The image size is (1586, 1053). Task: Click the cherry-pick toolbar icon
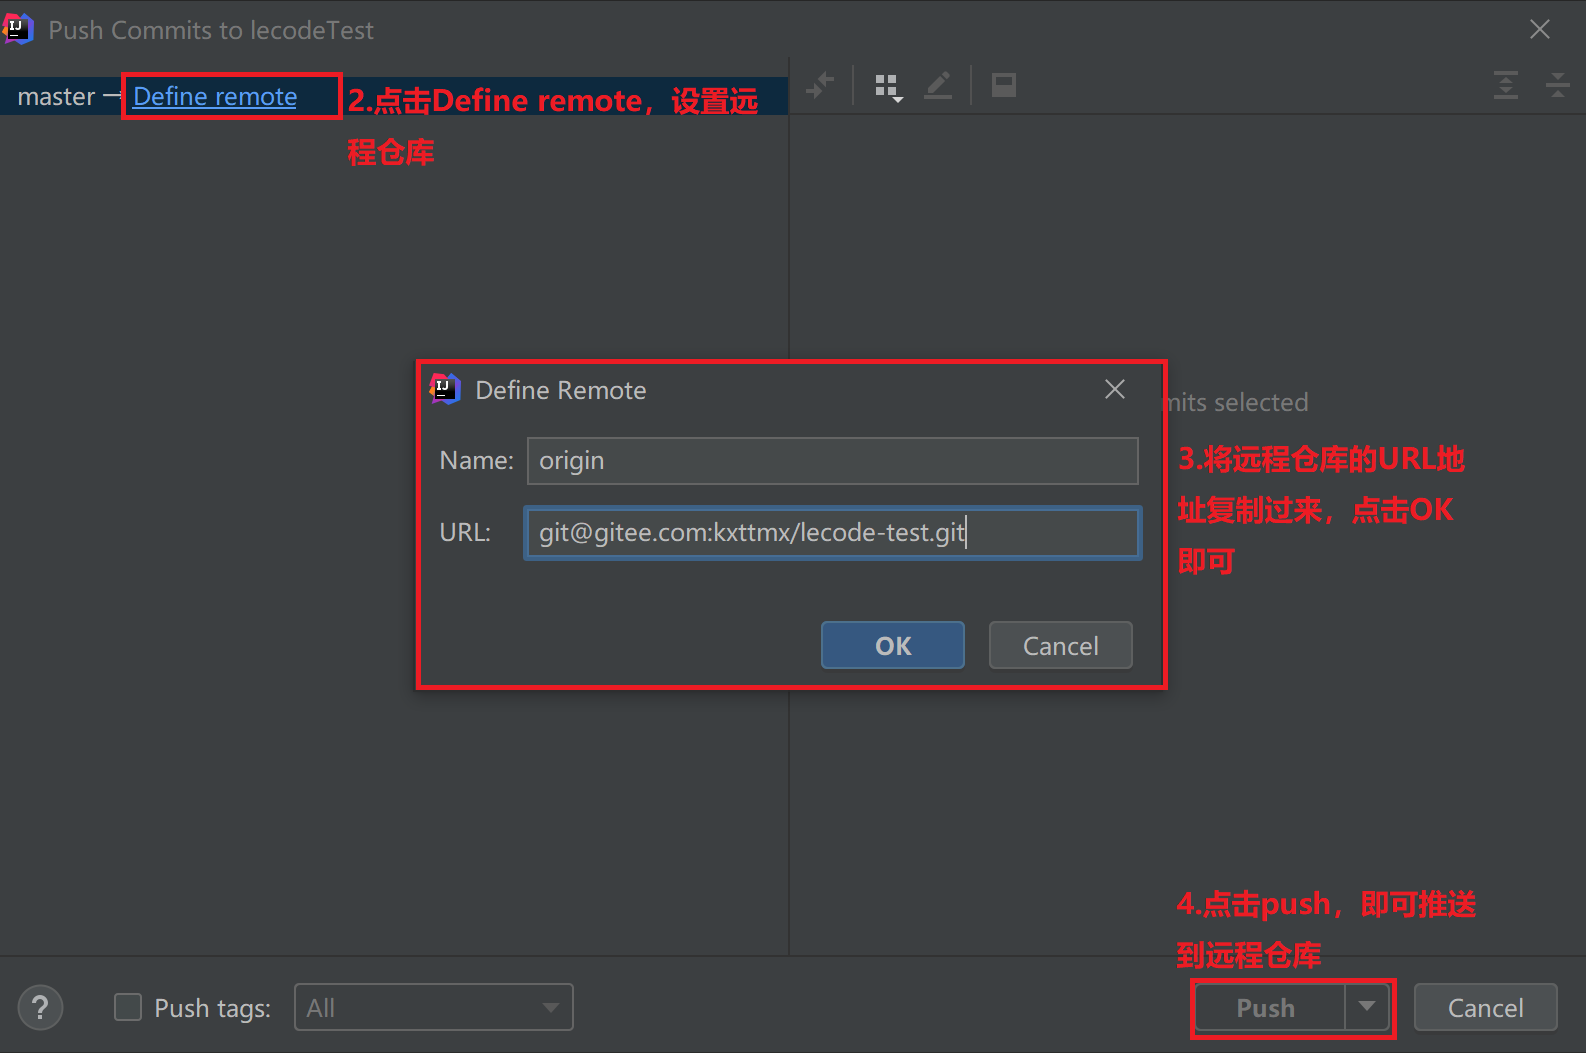pyautogui.click(x=820, y=86)
